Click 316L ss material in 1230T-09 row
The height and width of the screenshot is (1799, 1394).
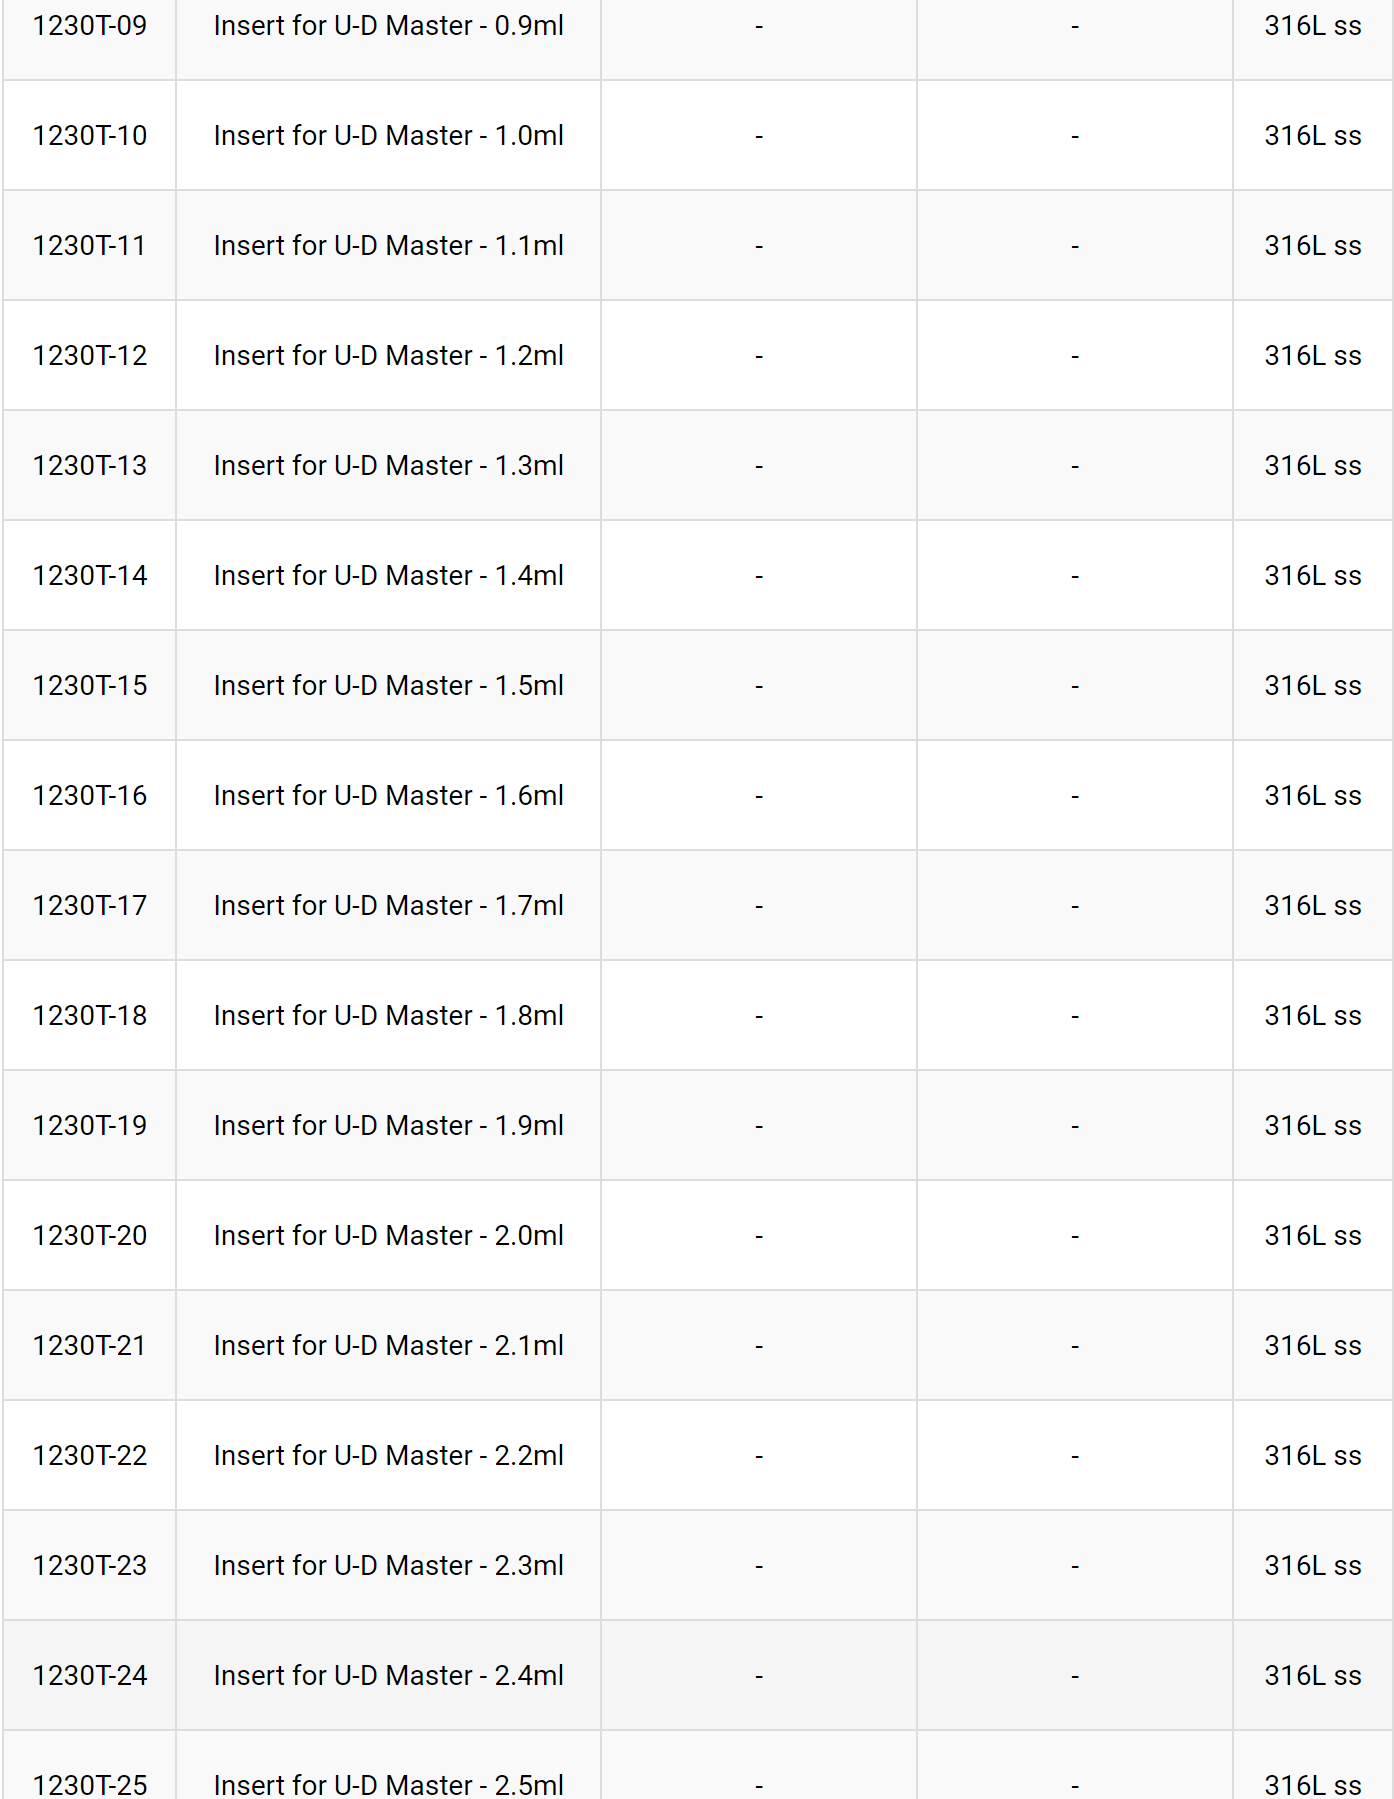1313,26
